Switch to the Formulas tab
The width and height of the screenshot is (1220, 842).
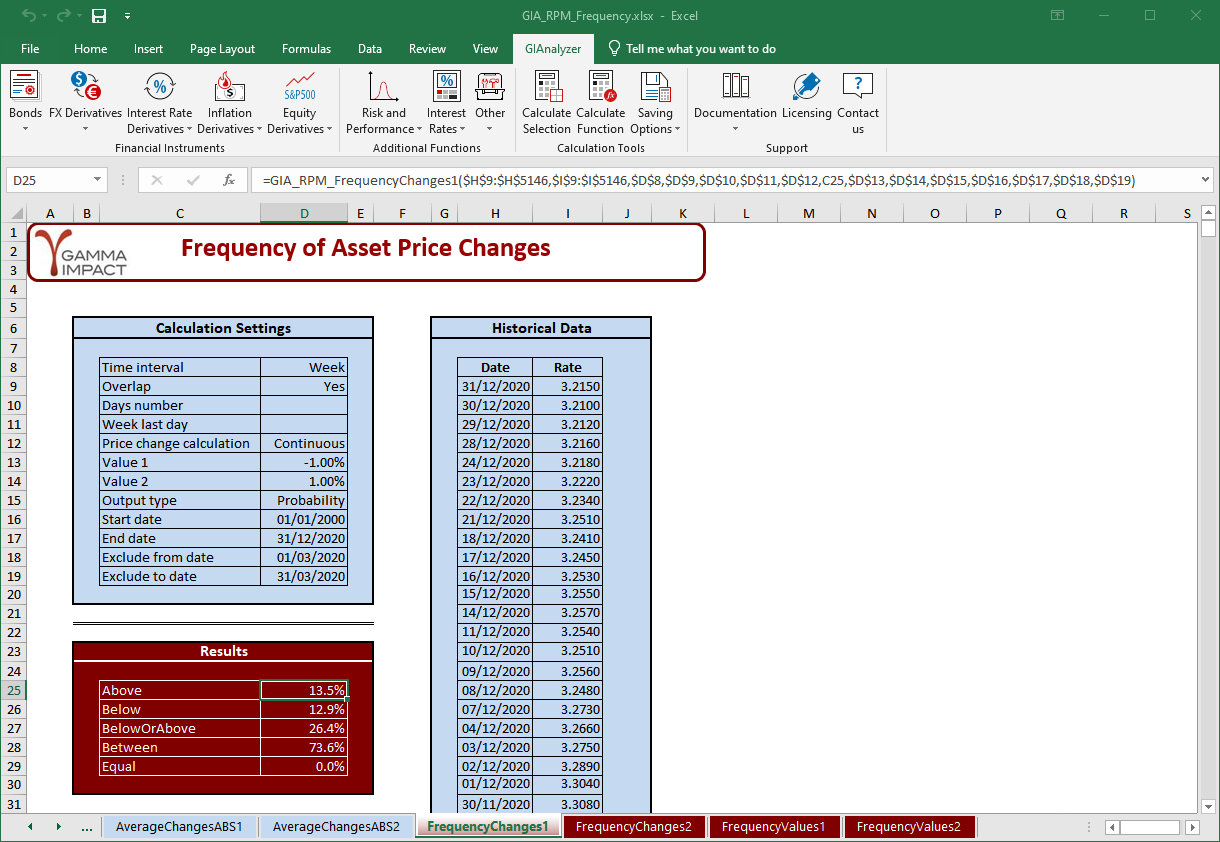pos(306,48)
